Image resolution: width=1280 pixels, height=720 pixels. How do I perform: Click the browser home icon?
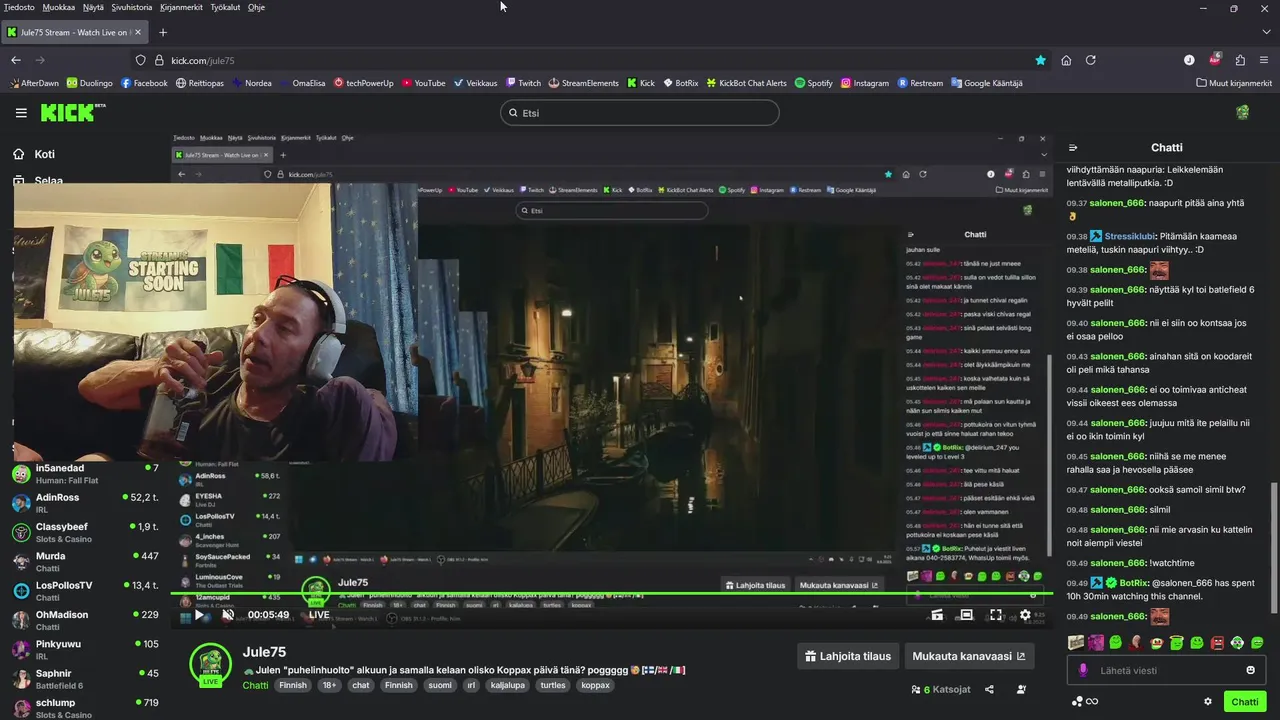(1066, 60)
